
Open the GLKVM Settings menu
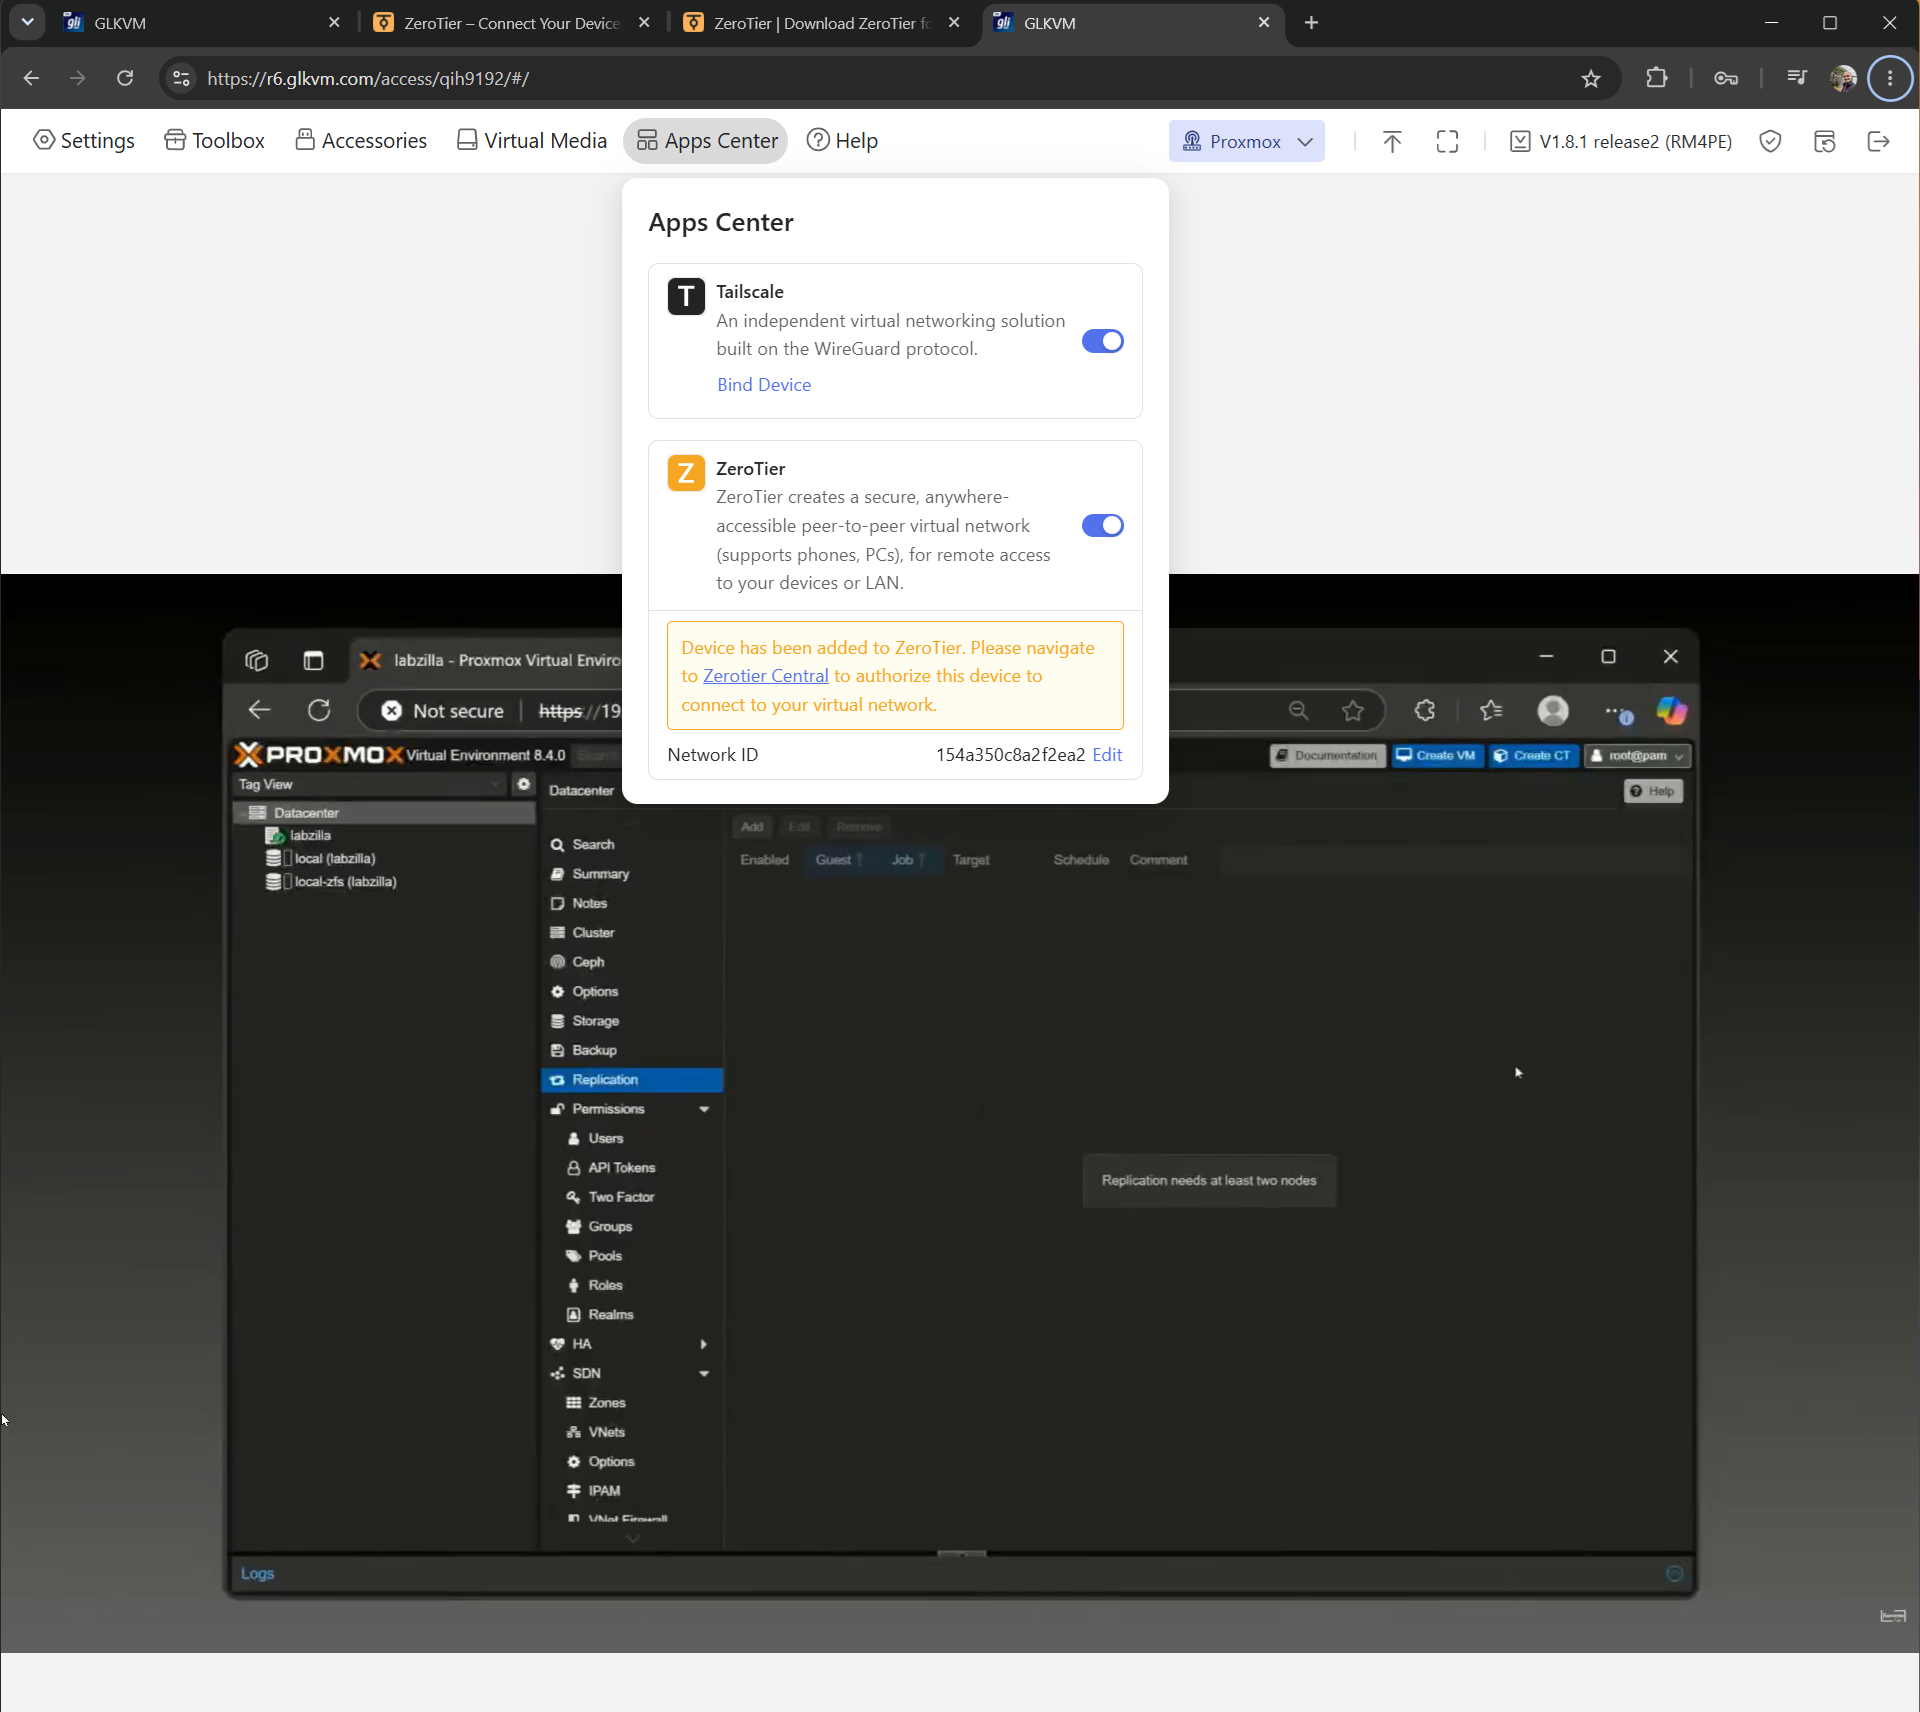pos(84,141)
